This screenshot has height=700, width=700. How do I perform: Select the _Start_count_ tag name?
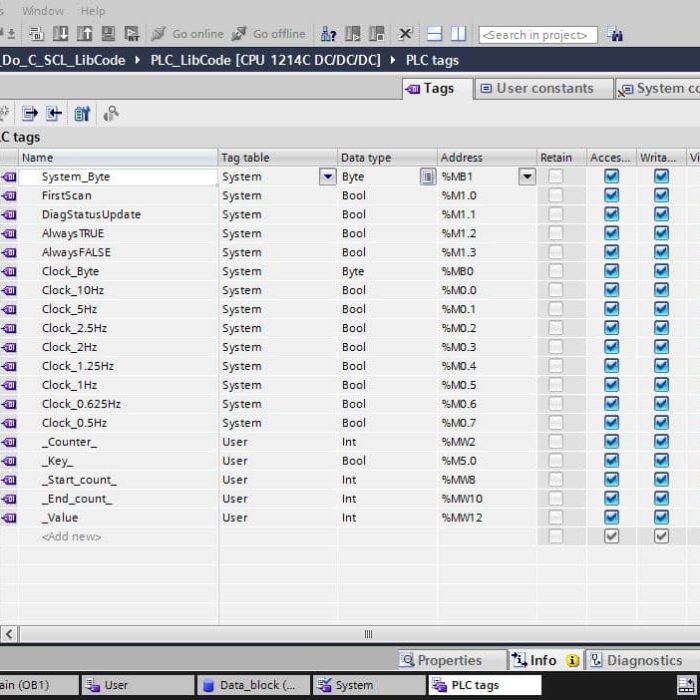pos(79,480)
